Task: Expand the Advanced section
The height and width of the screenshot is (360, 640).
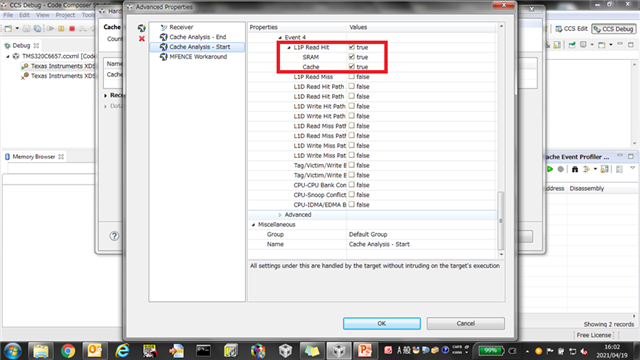Action: [x=280, y=215]
